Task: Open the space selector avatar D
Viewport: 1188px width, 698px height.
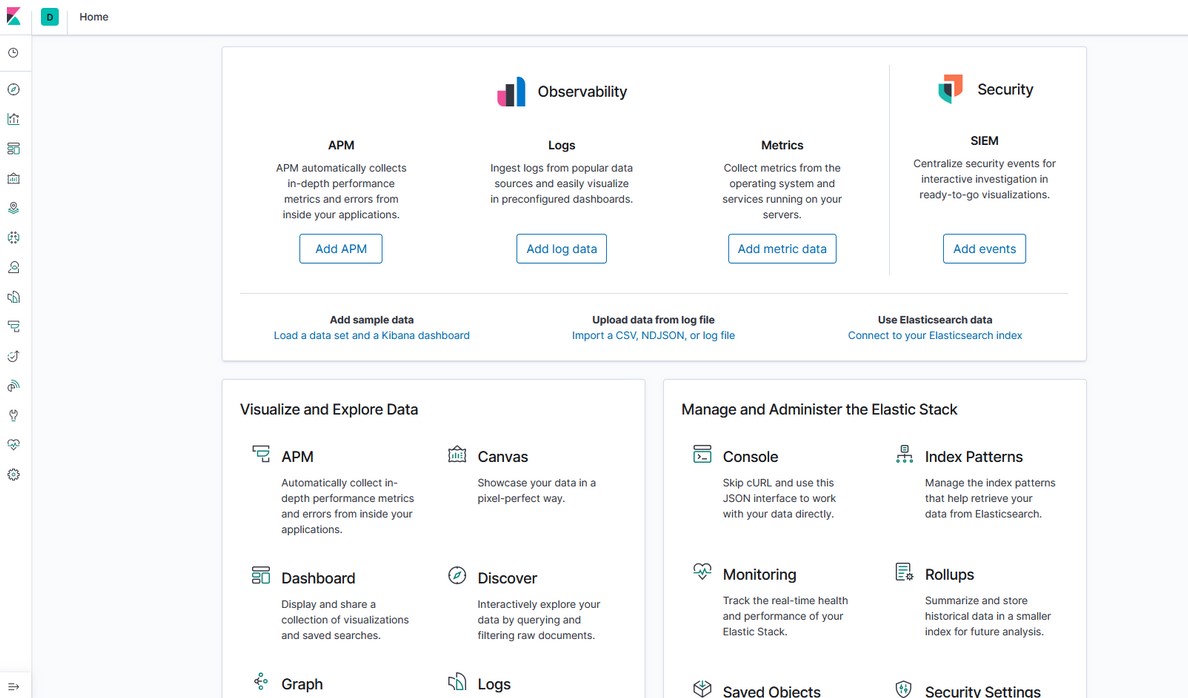Action: [50, 17]
